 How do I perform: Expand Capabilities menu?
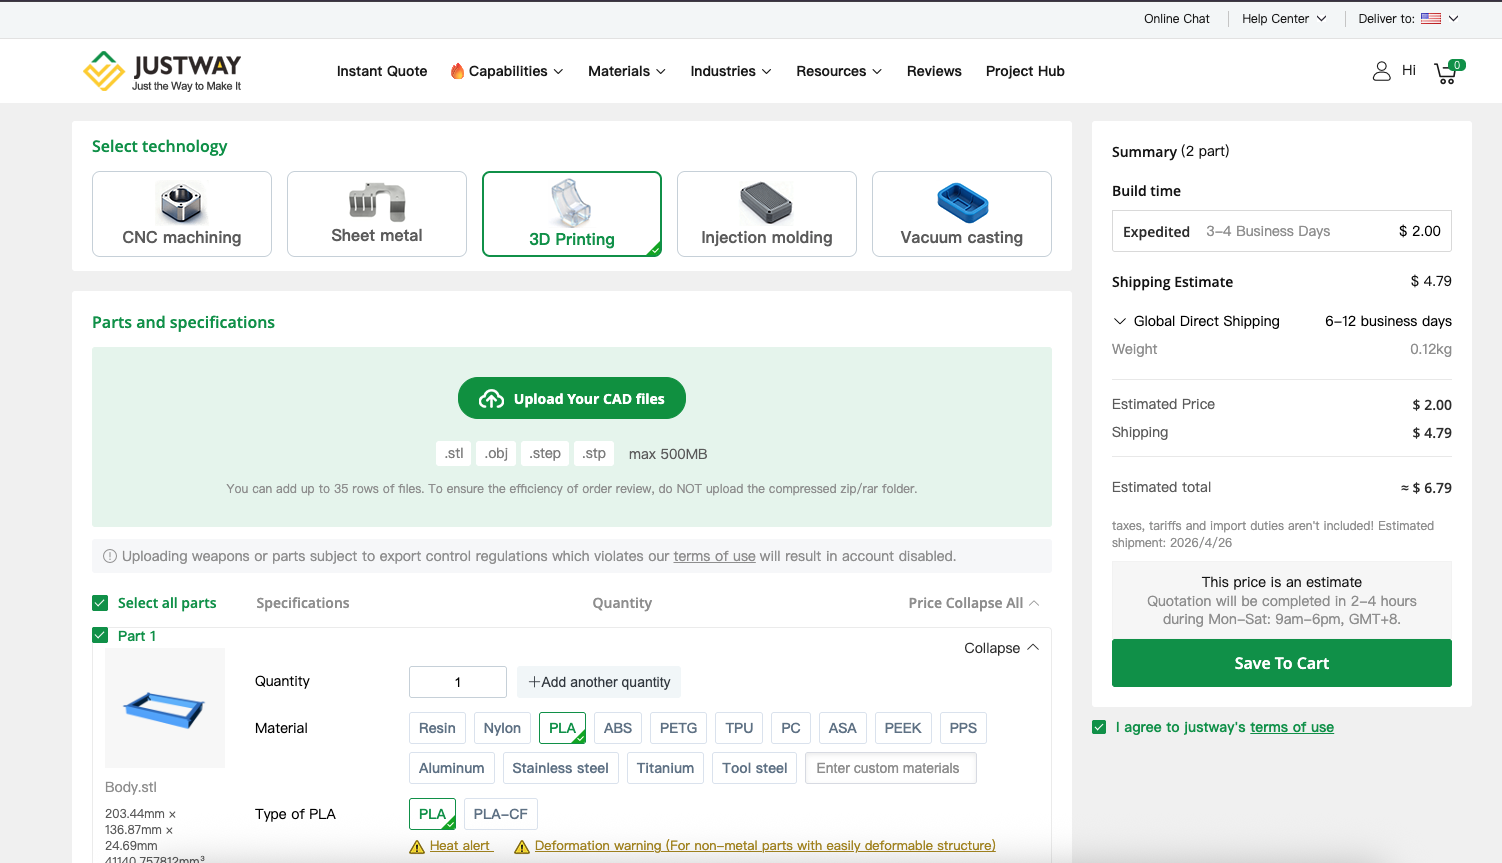click(x=507, y=71)
